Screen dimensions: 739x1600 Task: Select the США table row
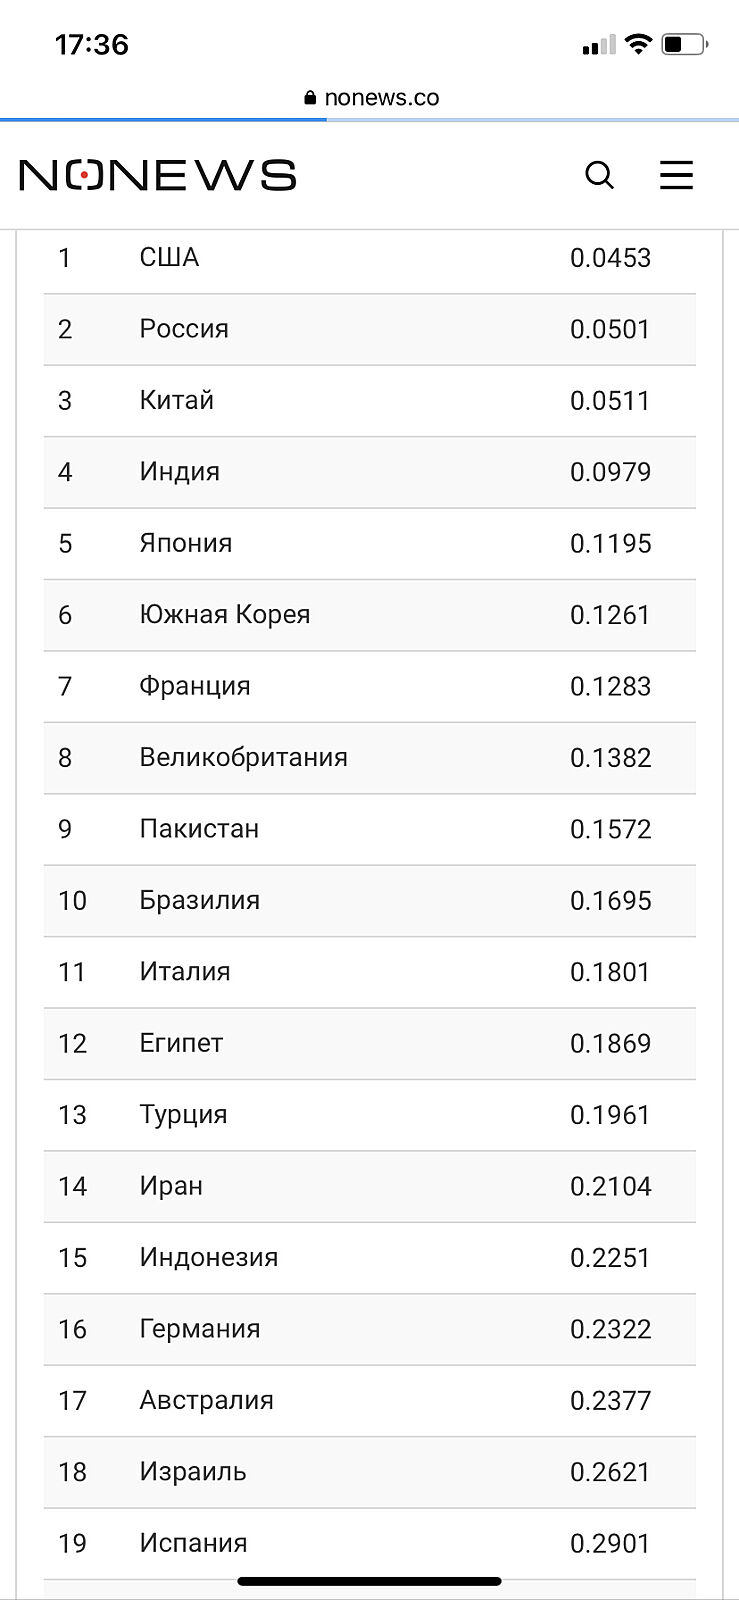point(369,258)
